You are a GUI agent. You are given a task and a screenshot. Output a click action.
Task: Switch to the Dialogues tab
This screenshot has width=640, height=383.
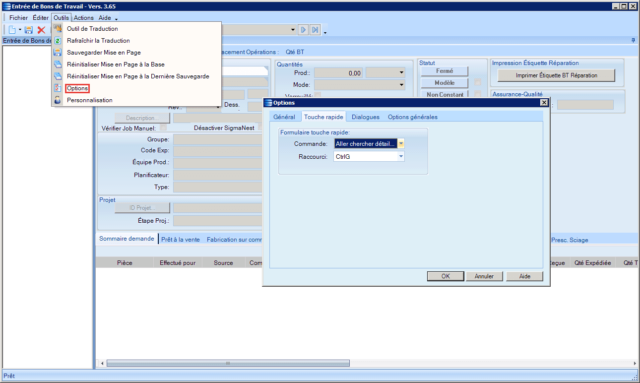point(365,117)
